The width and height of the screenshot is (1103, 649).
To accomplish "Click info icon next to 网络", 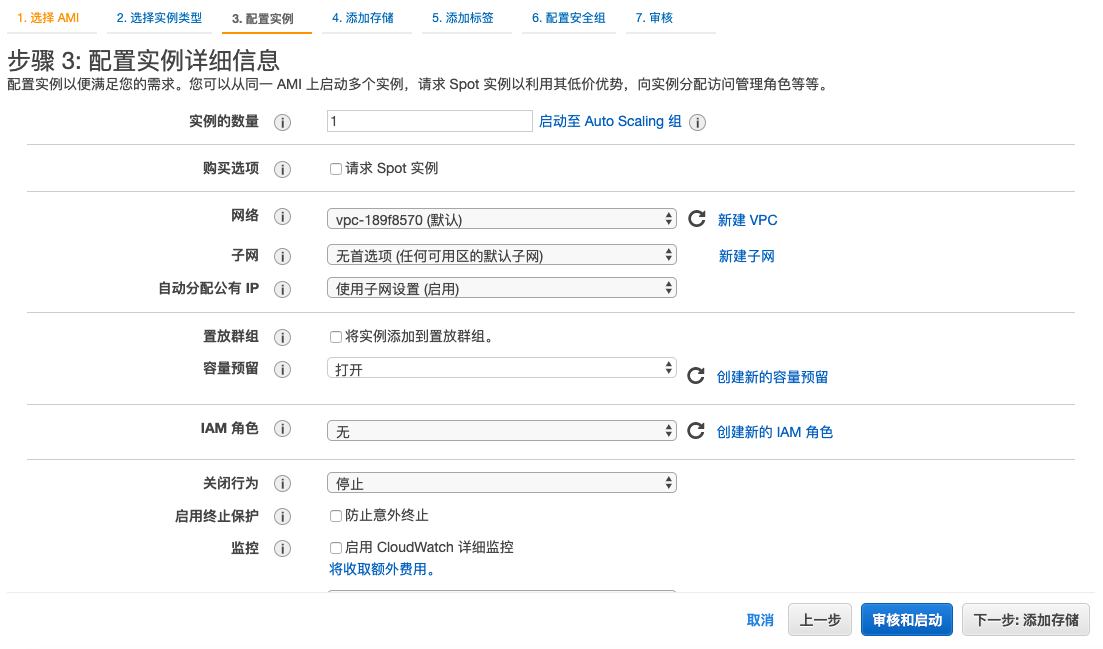I will [282, 217].
